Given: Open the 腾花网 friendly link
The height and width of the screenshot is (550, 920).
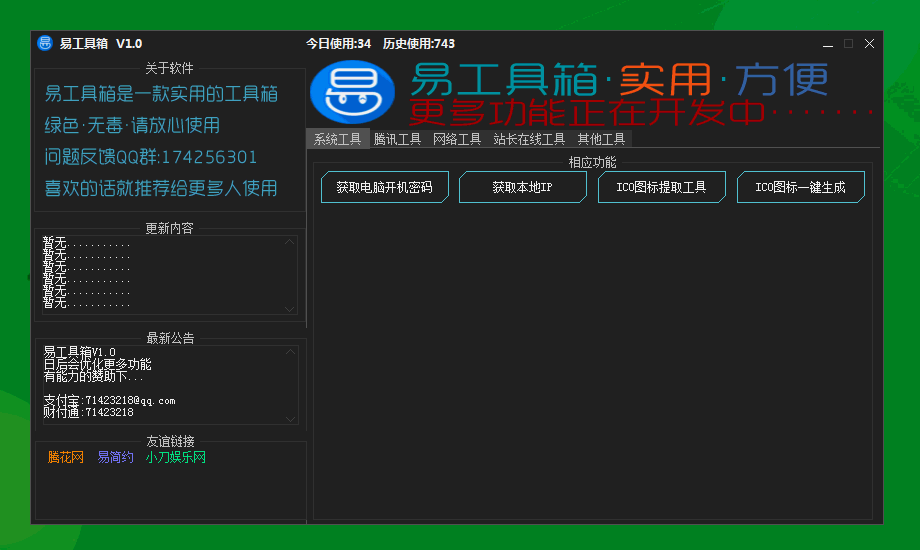Looking at the screenshot, I should point(66,457).
